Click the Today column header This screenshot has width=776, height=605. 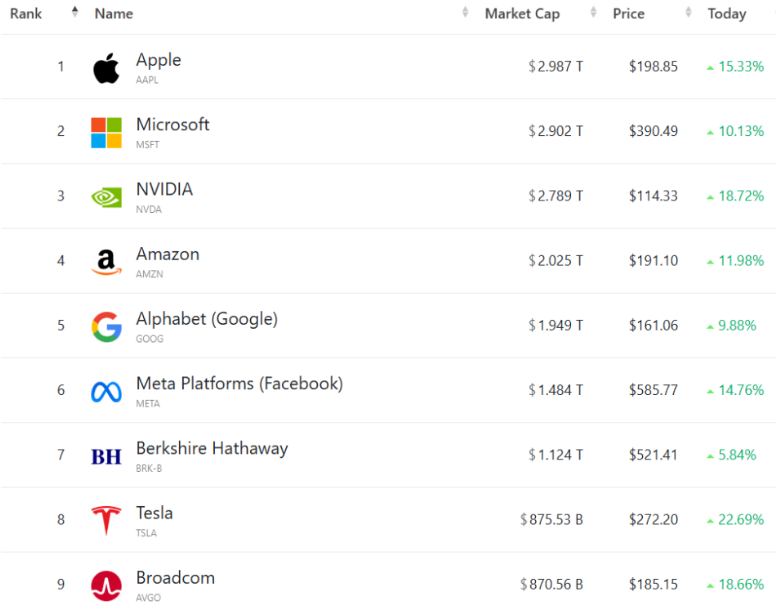coord(727,14)
